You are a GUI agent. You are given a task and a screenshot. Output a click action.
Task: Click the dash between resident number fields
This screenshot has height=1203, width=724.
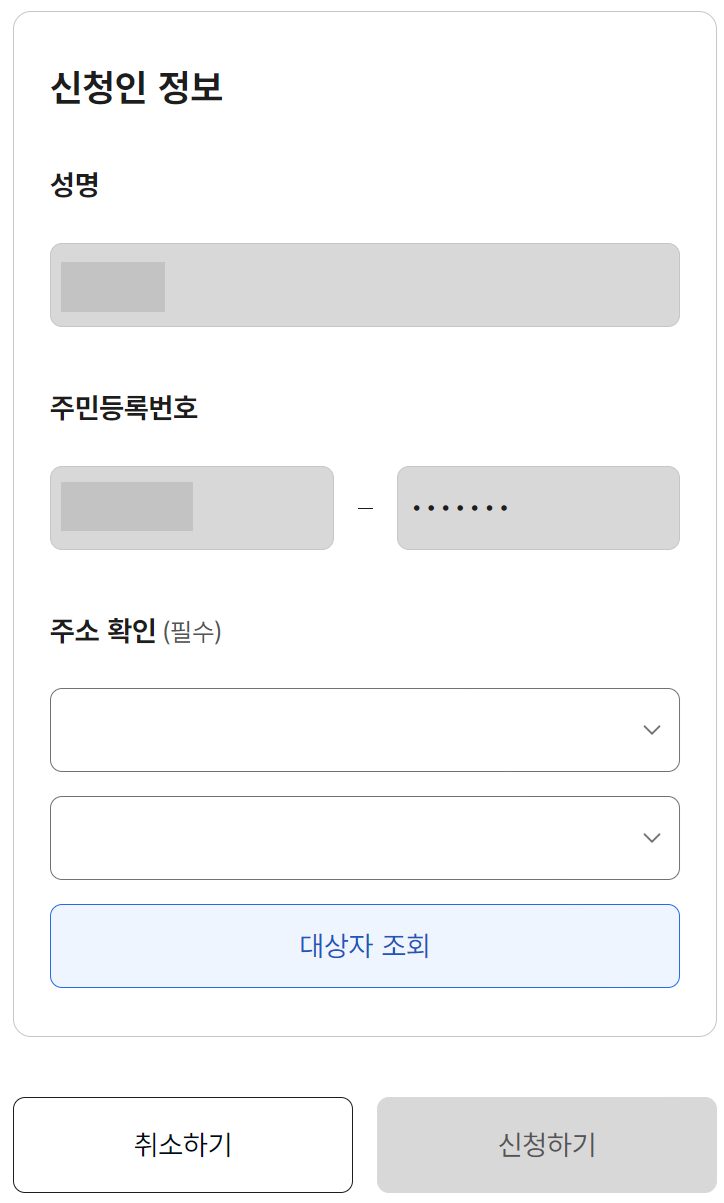[x=366, y=508]
